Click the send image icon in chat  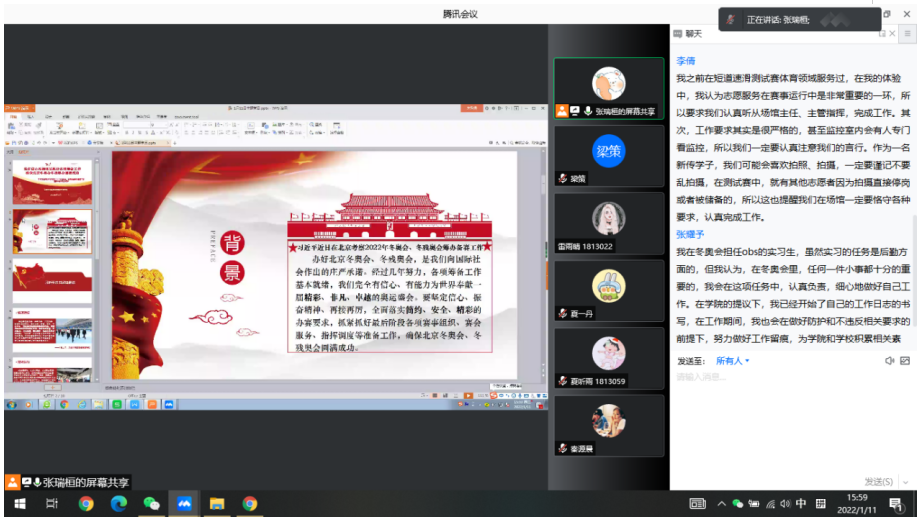905,361
